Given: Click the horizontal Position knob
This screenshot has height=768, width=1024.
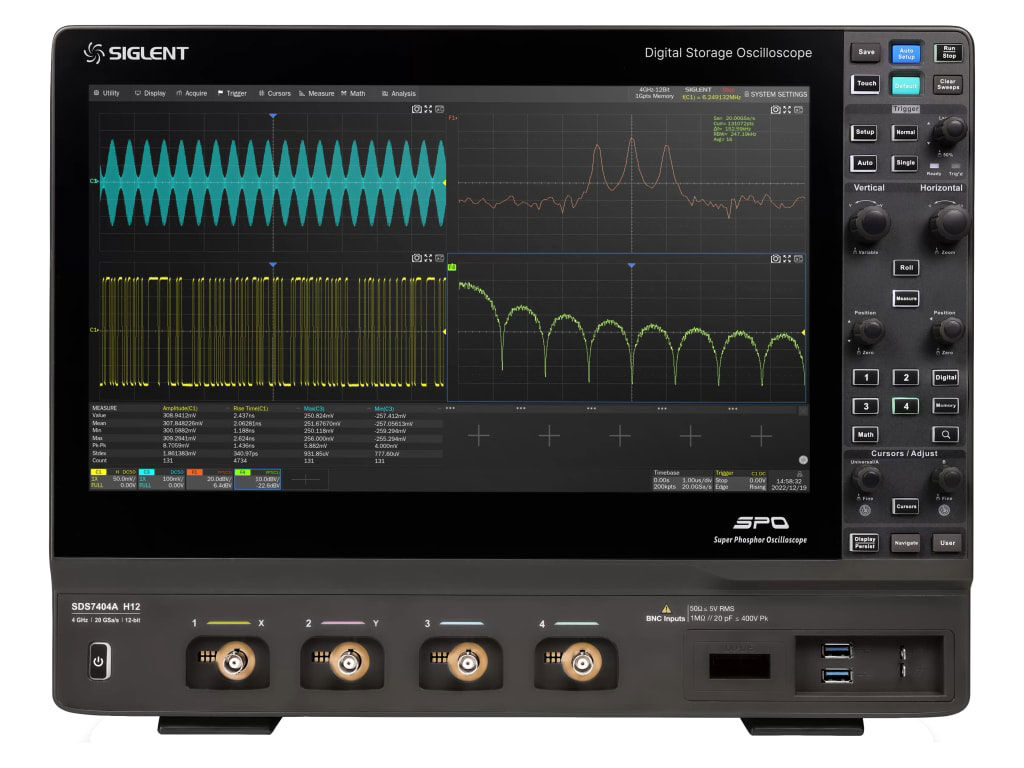Looking at the screenshot, I should click(947, 332).
